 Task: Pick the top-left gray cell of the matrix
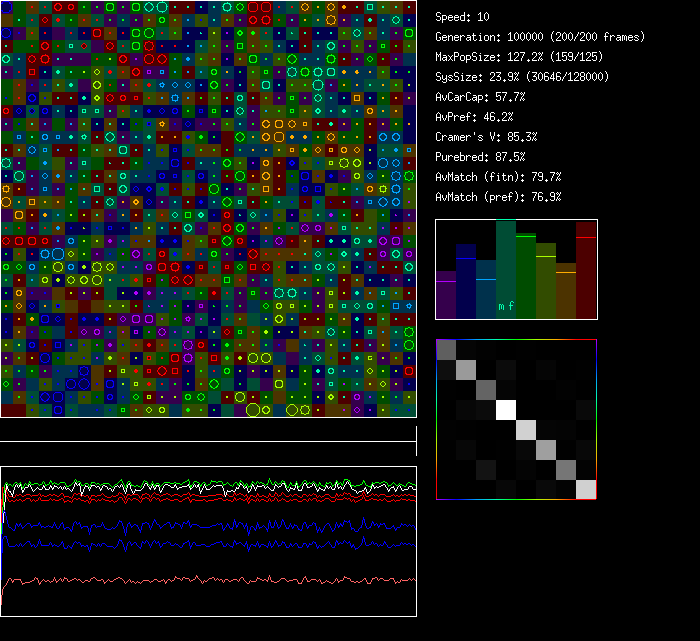tap(446, 349)
